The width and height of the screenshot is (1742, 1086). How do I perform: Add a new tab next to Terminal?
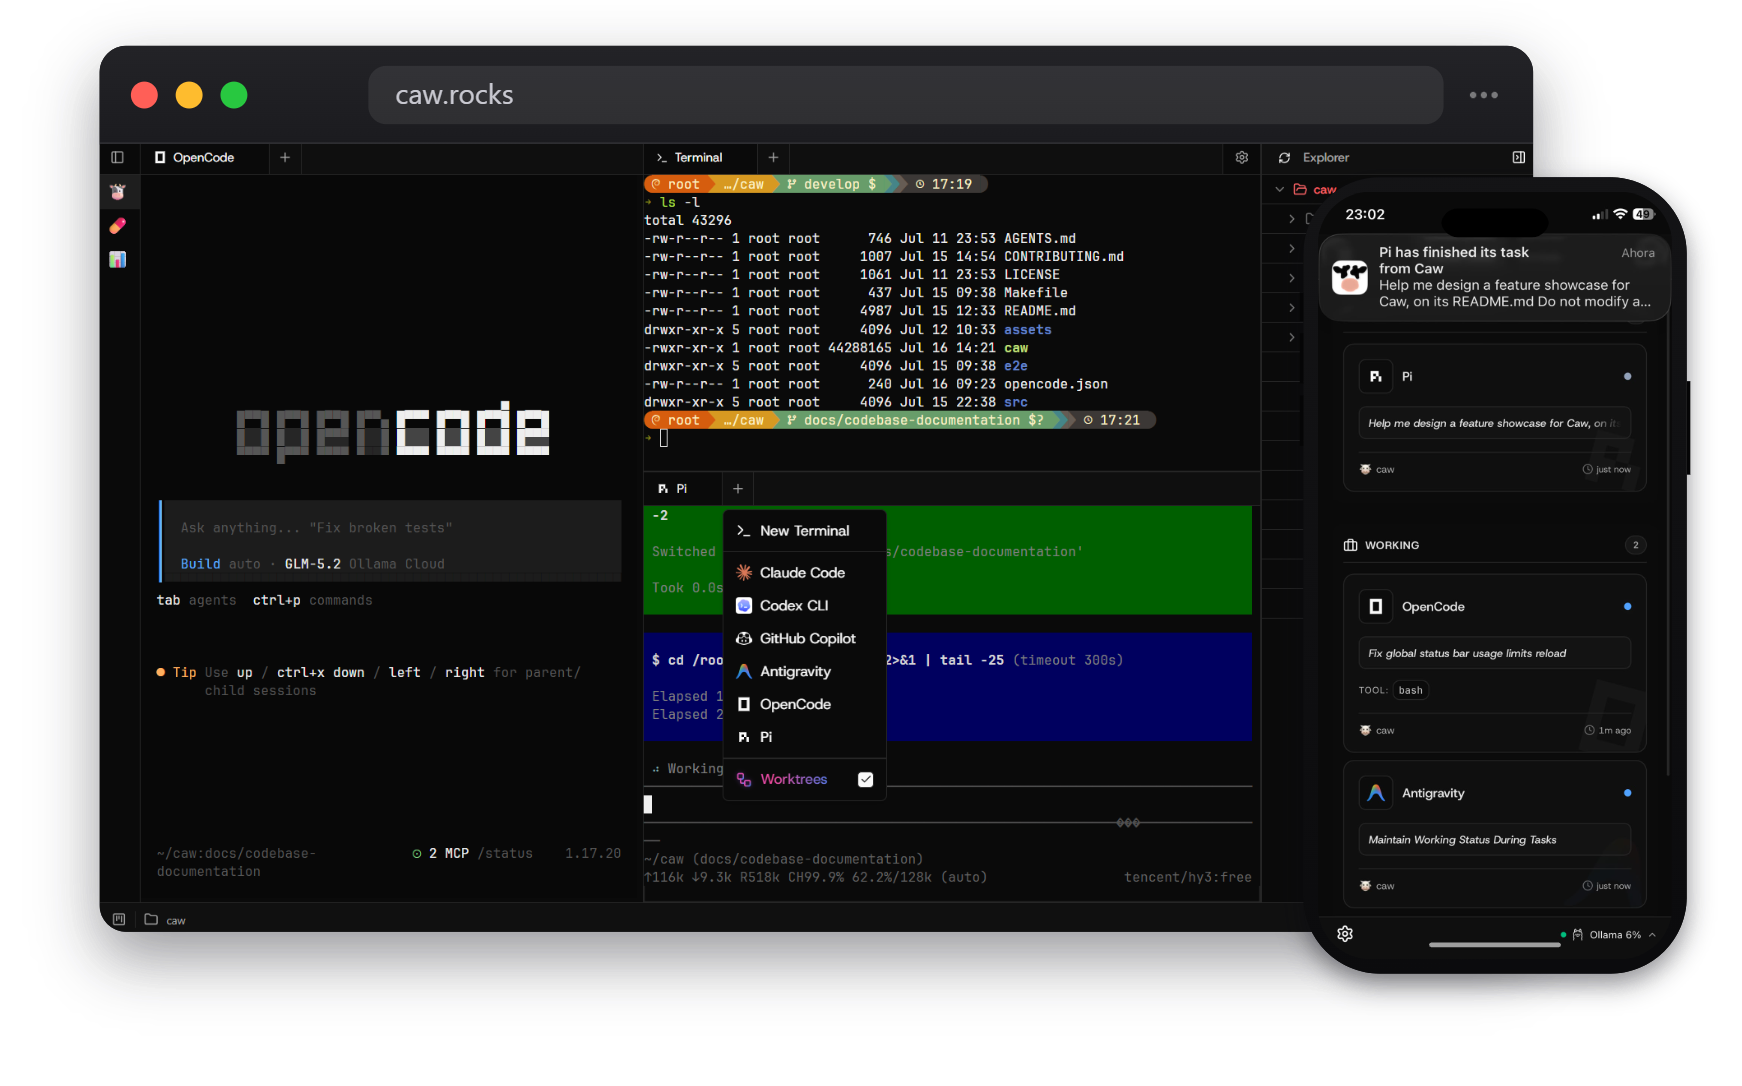click(773, 157)
